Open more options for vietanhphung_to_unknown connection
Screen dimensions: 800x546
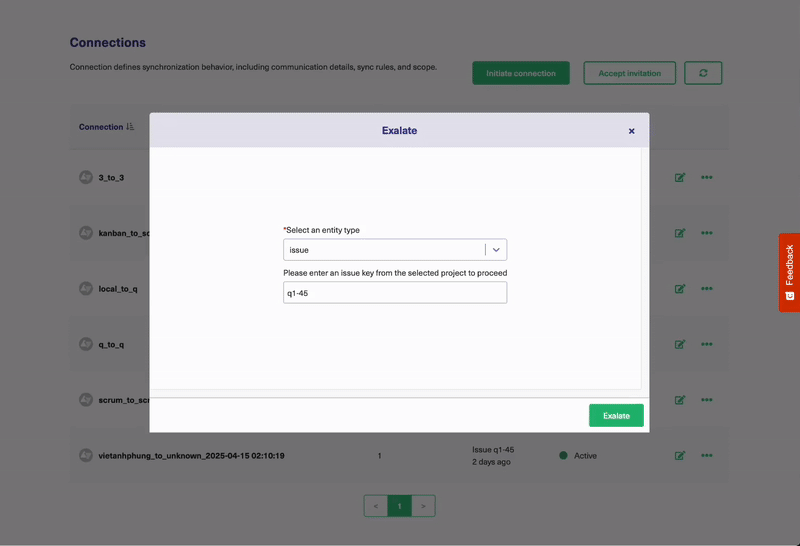point(707,456)
